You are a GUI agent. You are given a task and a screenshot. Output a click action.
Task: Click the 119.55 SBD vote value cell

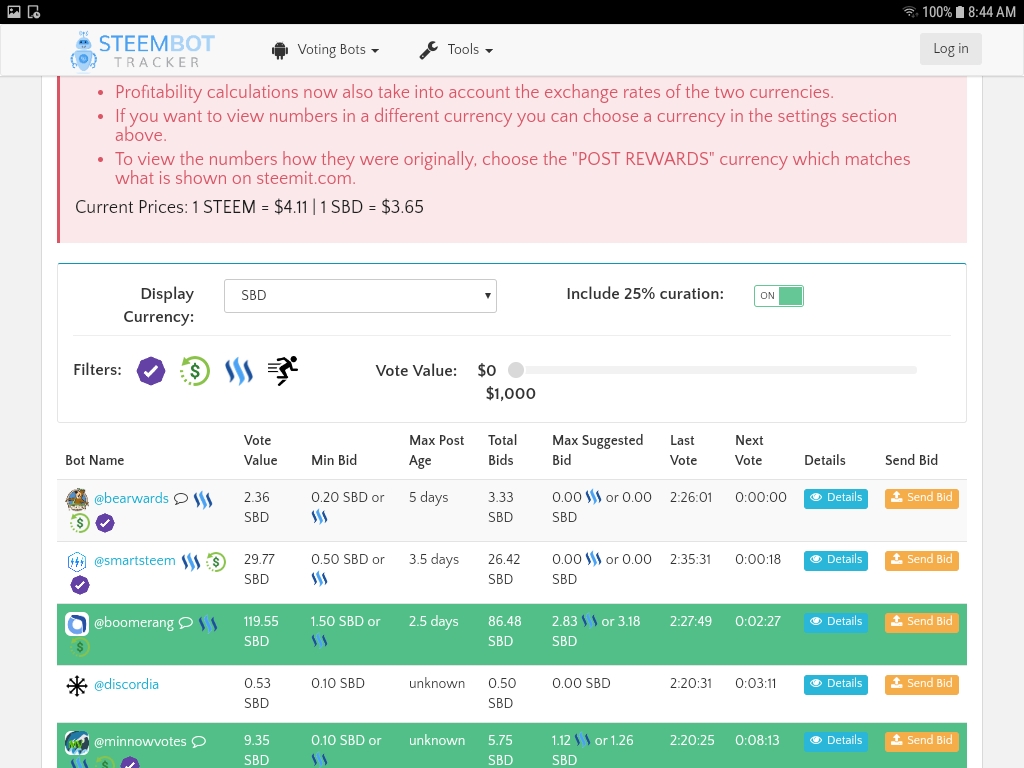pyautogui.click(x=261, y=631)
